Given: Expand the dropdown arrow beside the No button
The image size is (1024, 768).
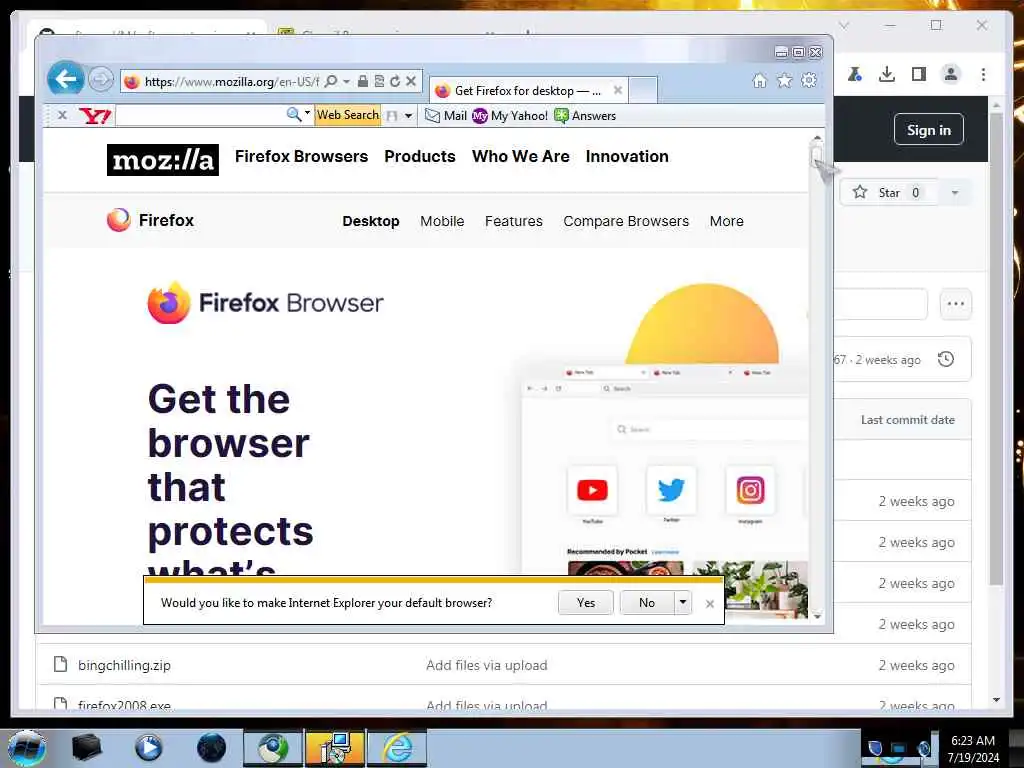Looking at the screenshot, I should [682, 603].
